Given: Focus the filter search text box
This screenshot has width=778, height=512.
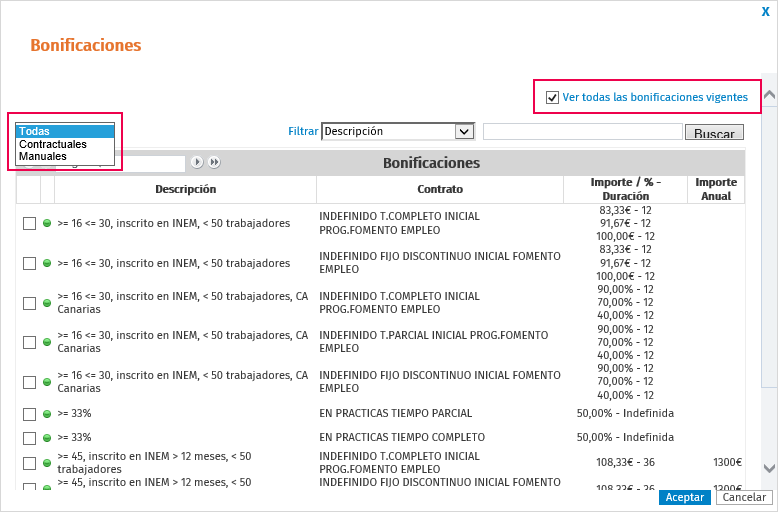Looking at the screenshot, I should [583, 131].
